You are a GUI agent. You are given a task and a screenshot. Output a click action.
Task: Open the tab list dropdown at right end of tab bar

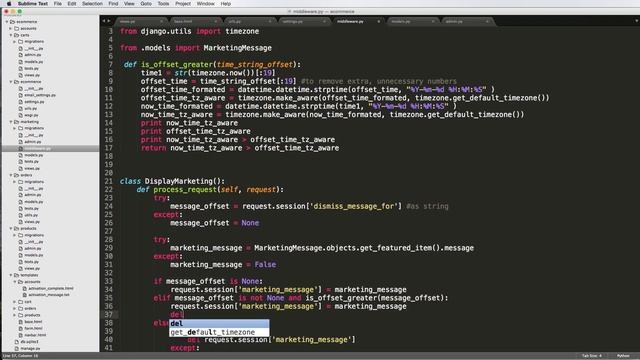(636, 21)
